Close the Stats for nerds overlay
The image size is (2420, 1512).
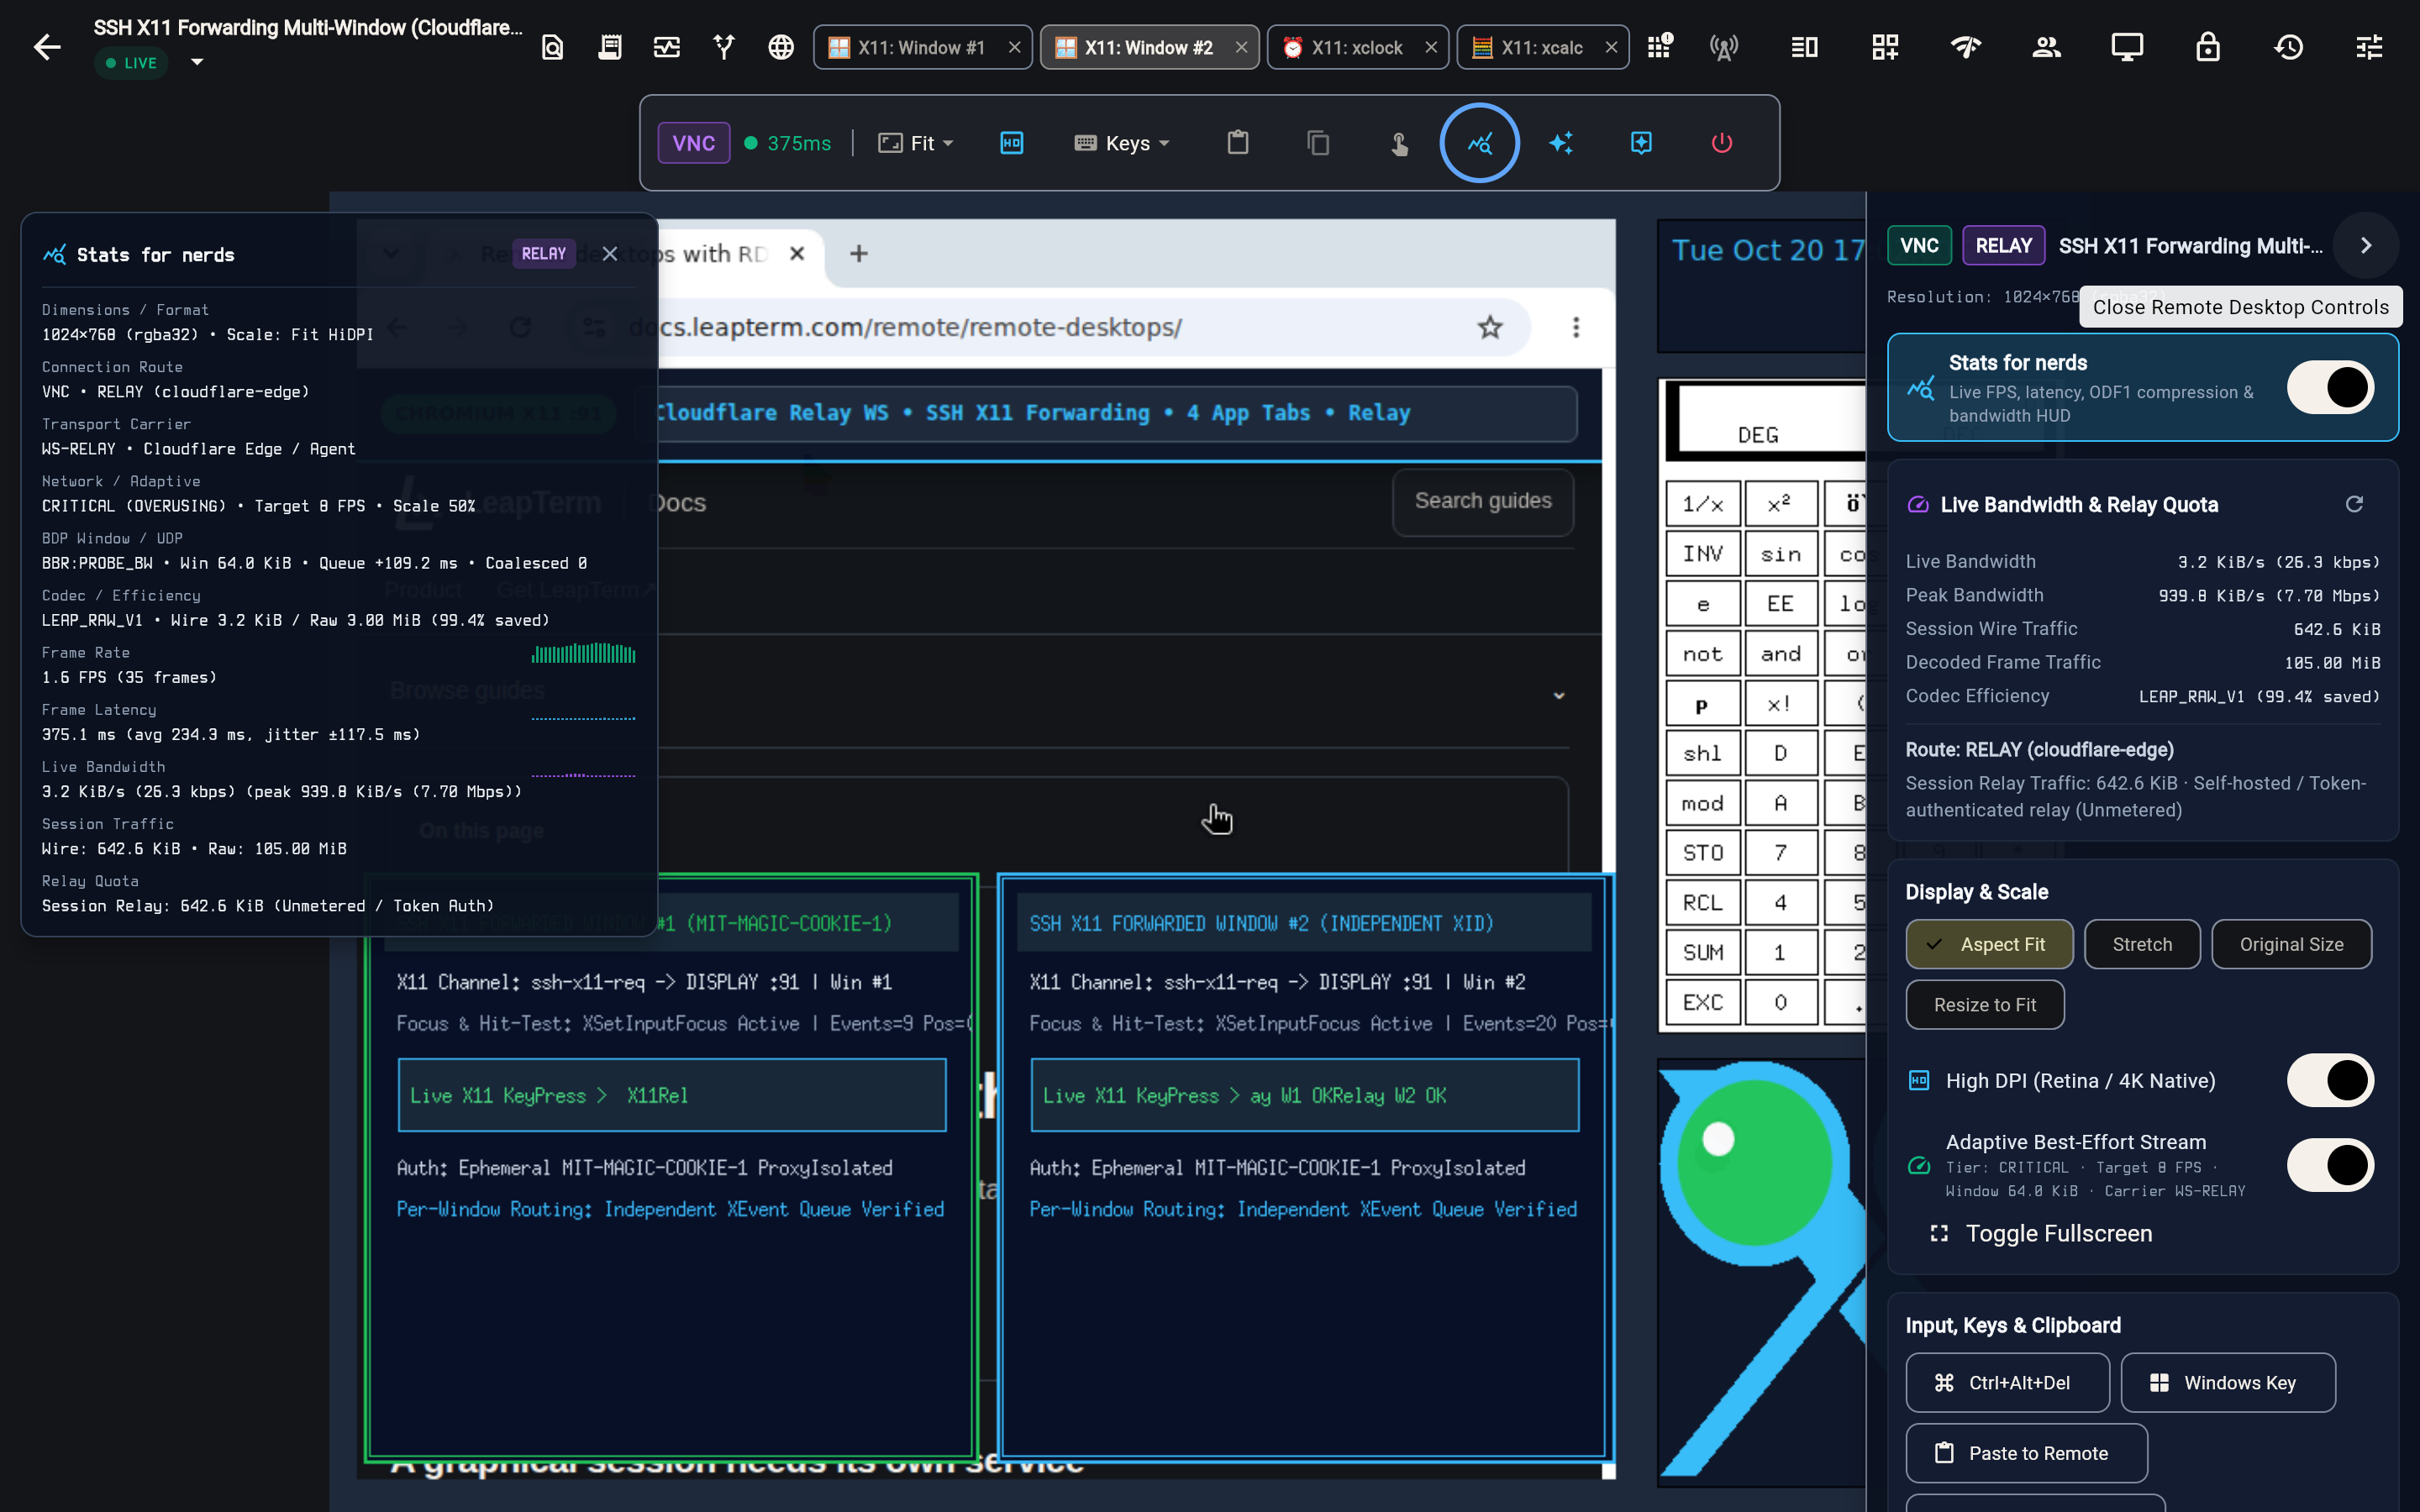pos(610,254)
